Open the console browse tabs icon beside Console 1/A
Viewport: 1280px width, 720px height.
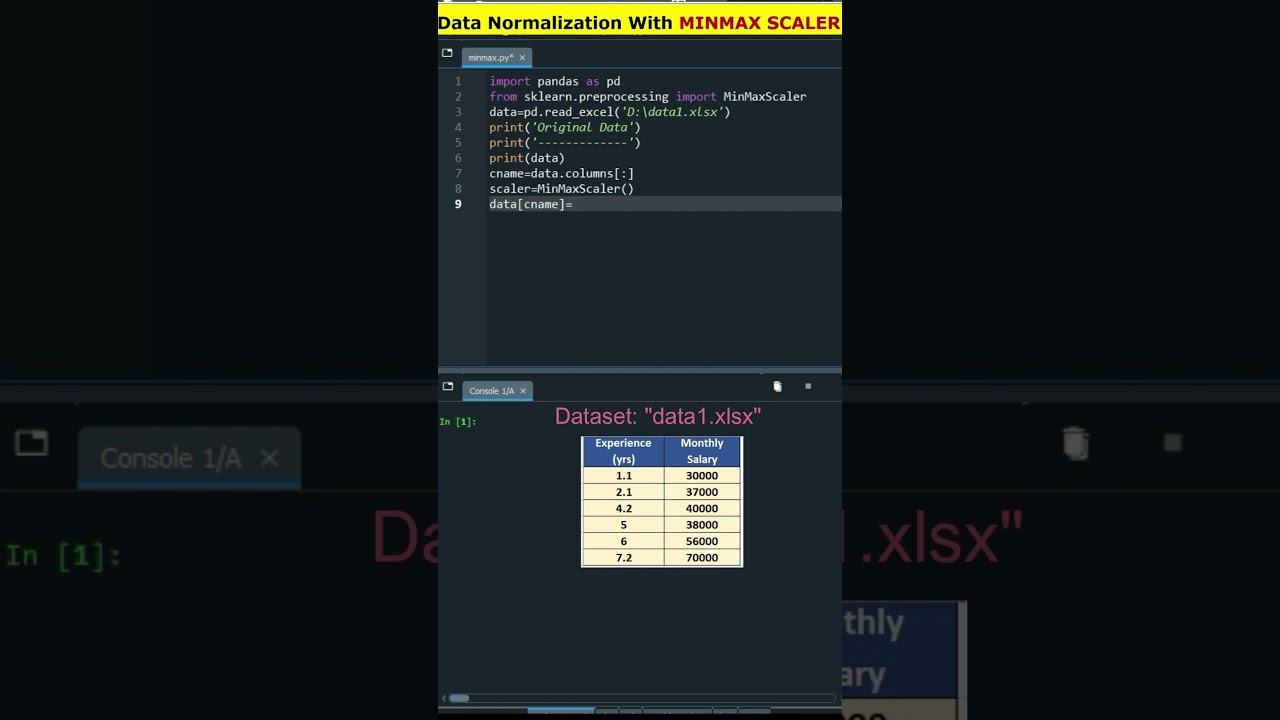(x=447, y=386)
